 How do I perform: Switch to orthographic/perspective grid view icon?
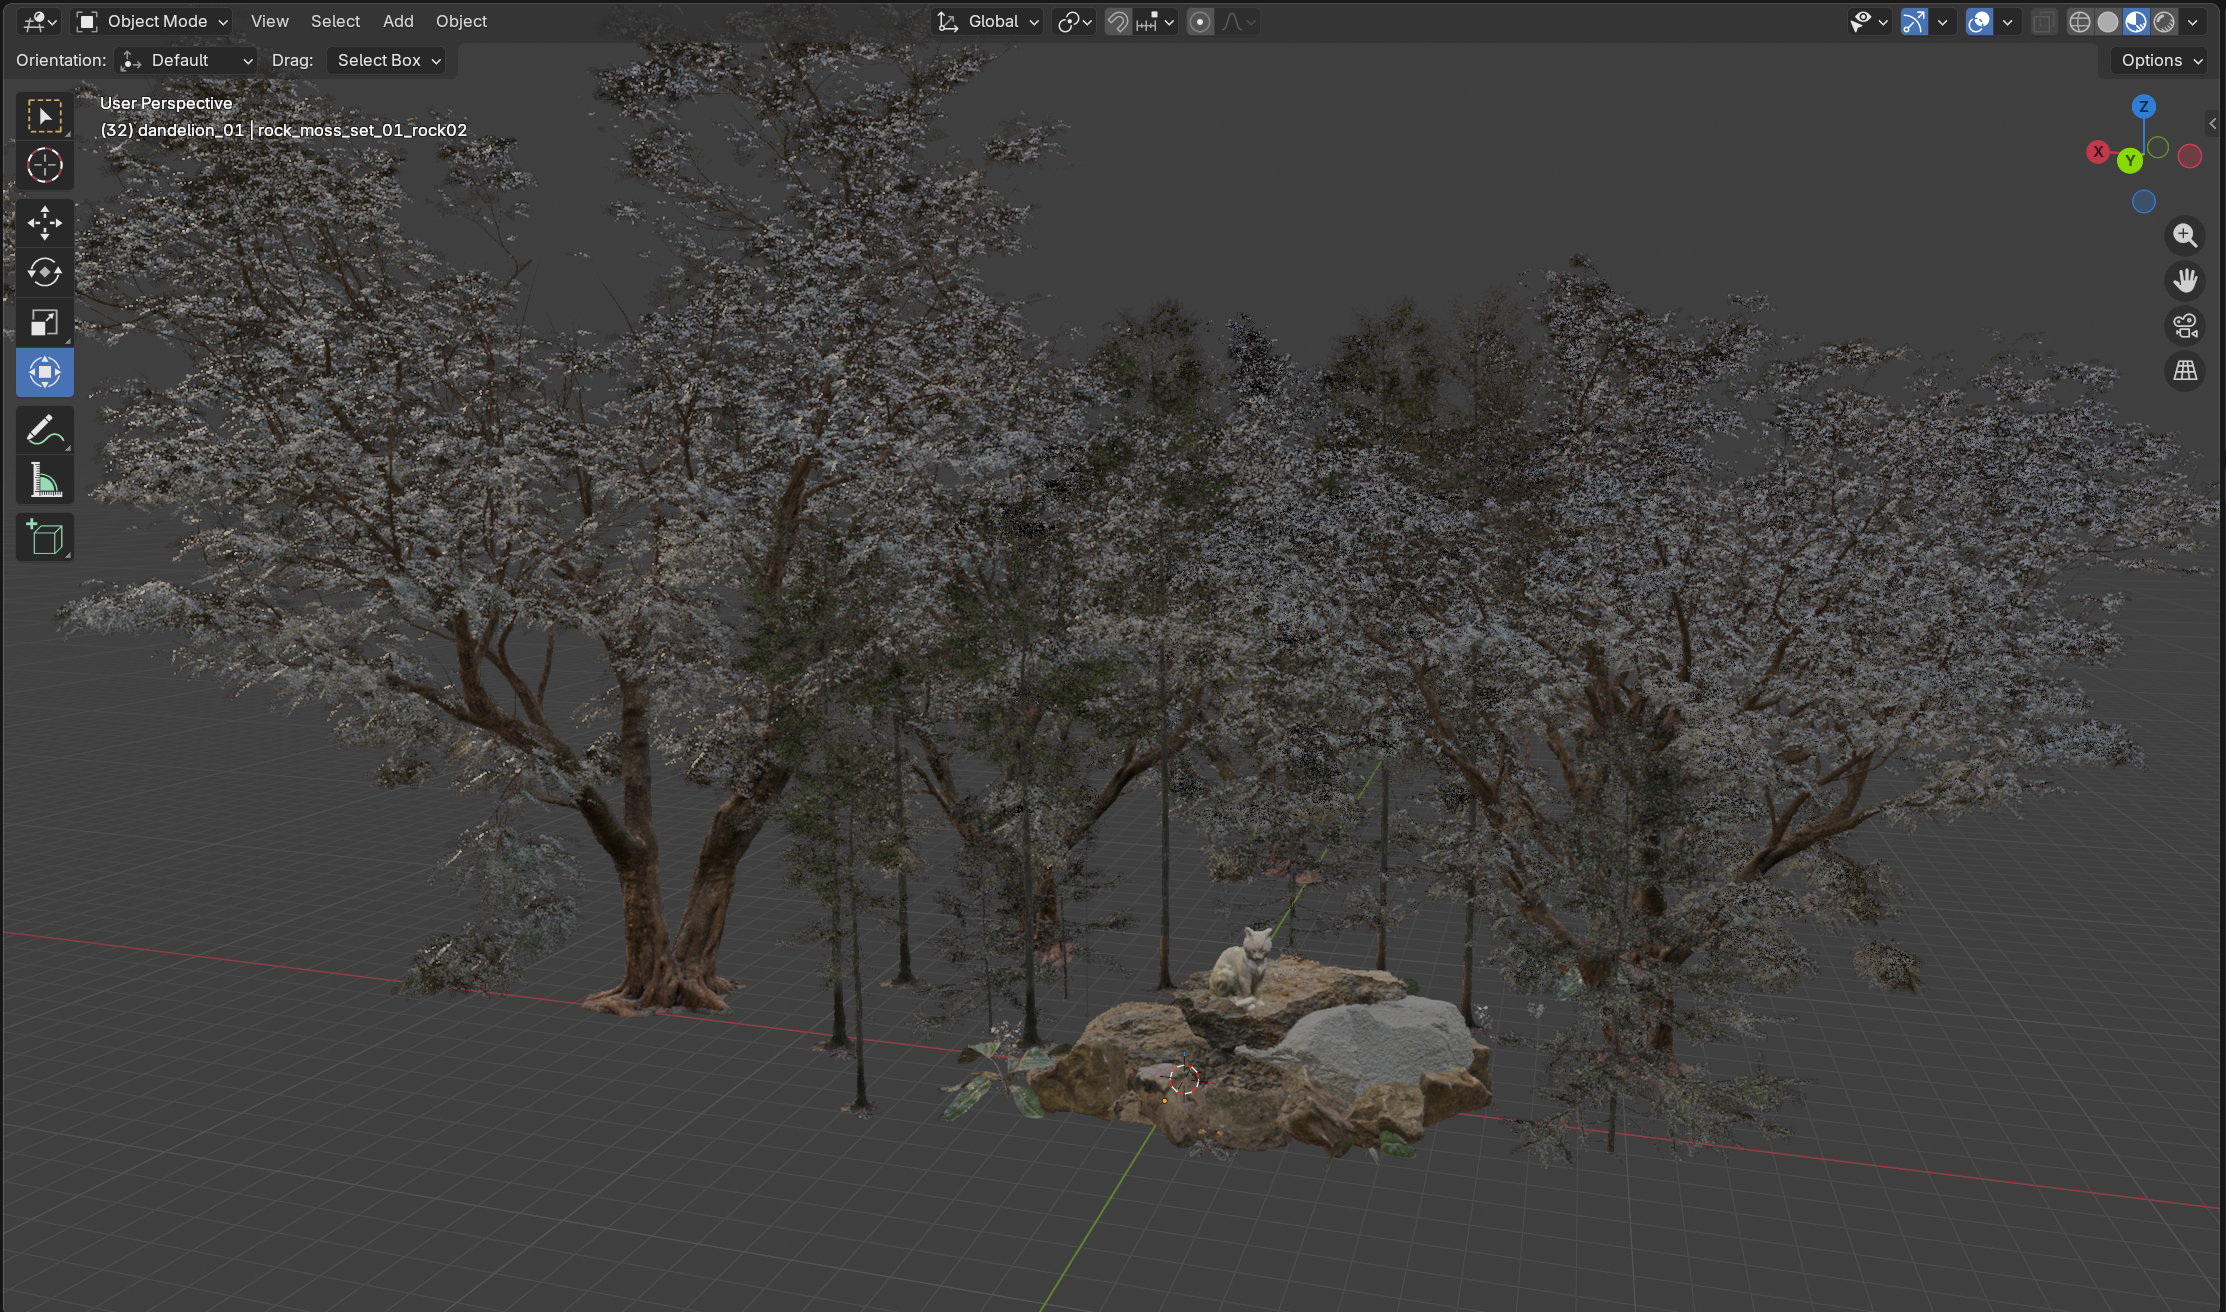pos(2185,371)
